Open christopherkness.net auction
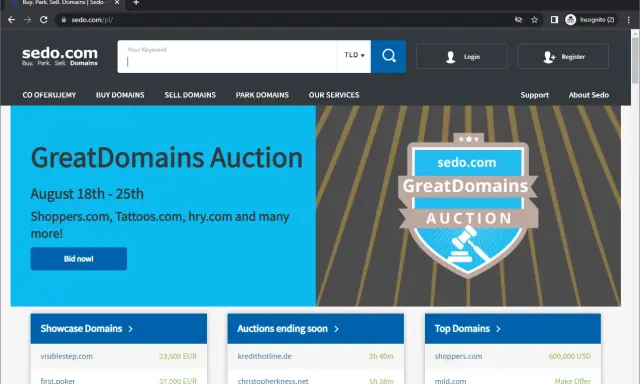 point(273,380)
